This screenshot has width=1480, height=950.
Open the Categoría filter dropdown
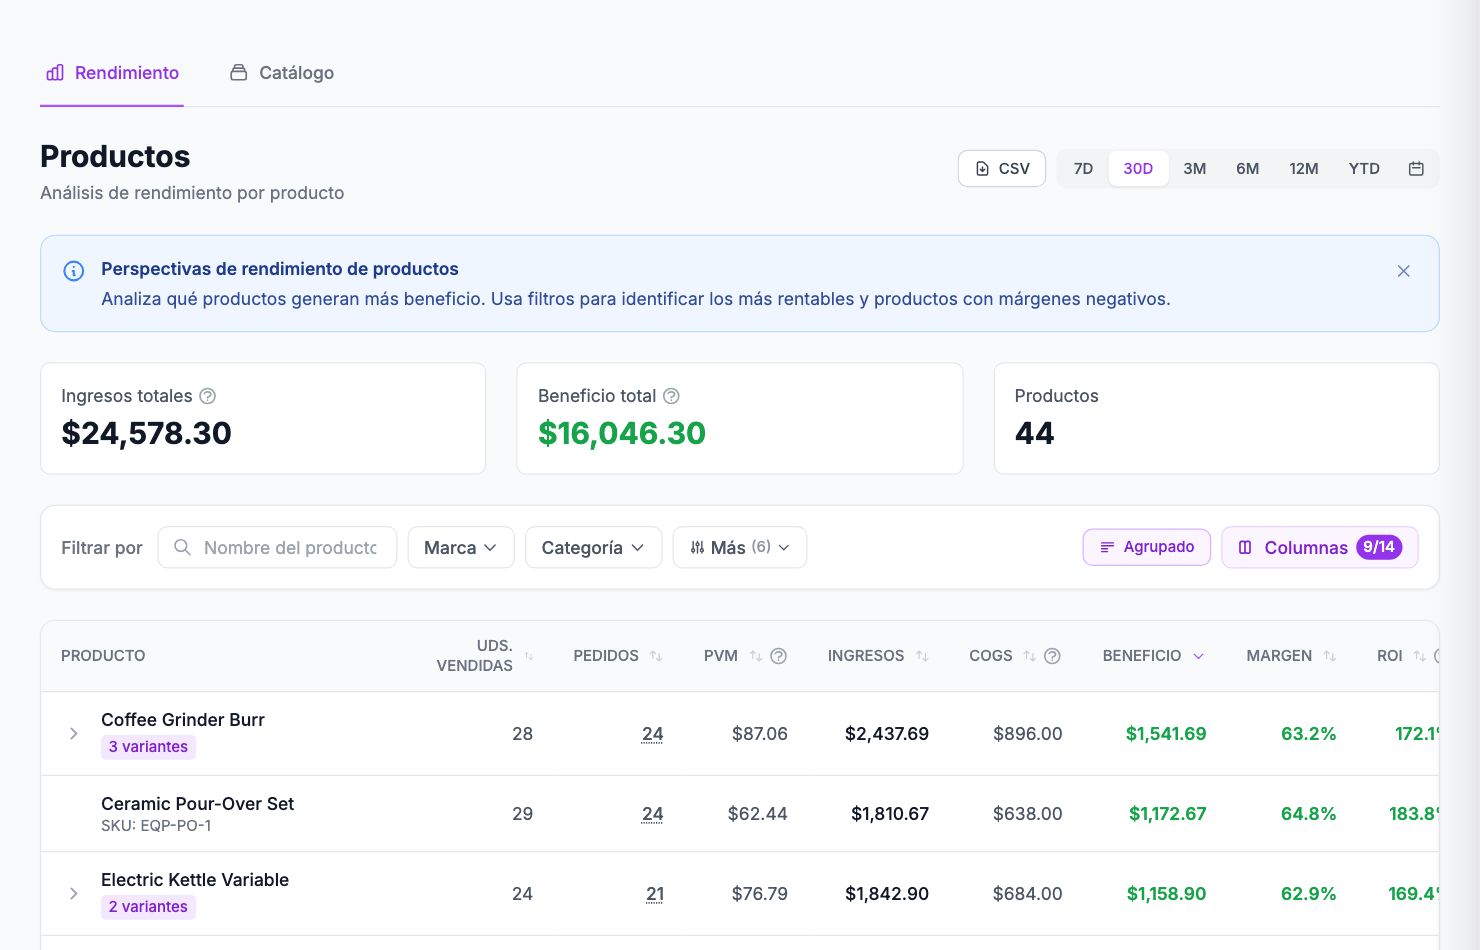(593, 547)
